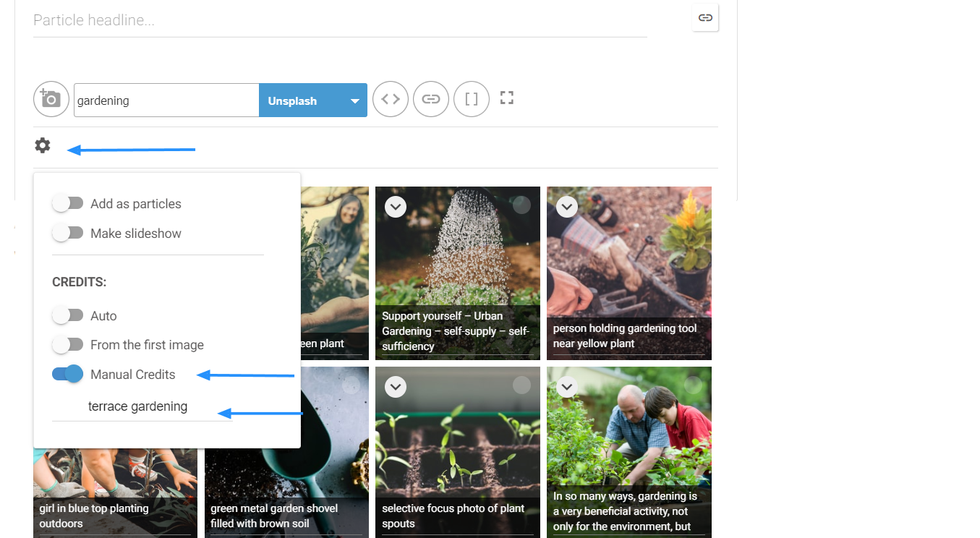Click the link icon beside headline
The height and width of the screenshot is (538, 980).
705,18
